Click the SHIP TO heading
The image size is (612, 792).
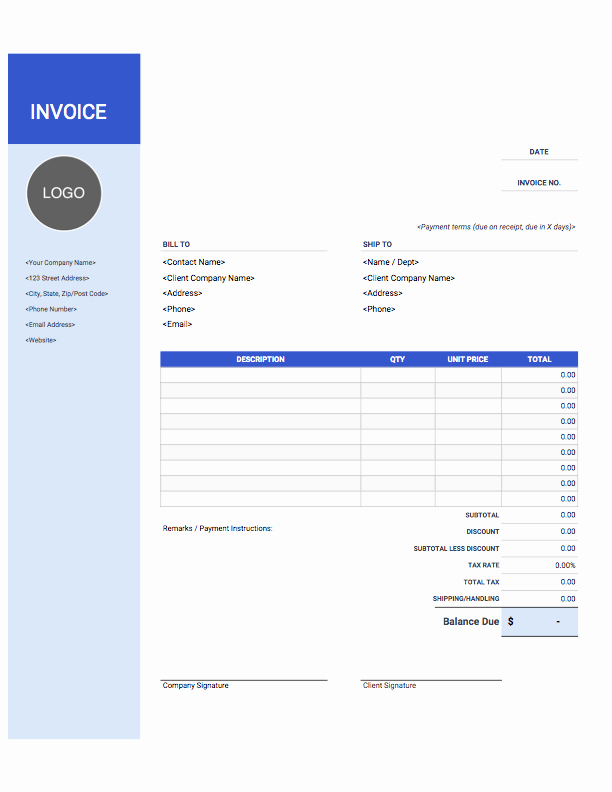377,244
